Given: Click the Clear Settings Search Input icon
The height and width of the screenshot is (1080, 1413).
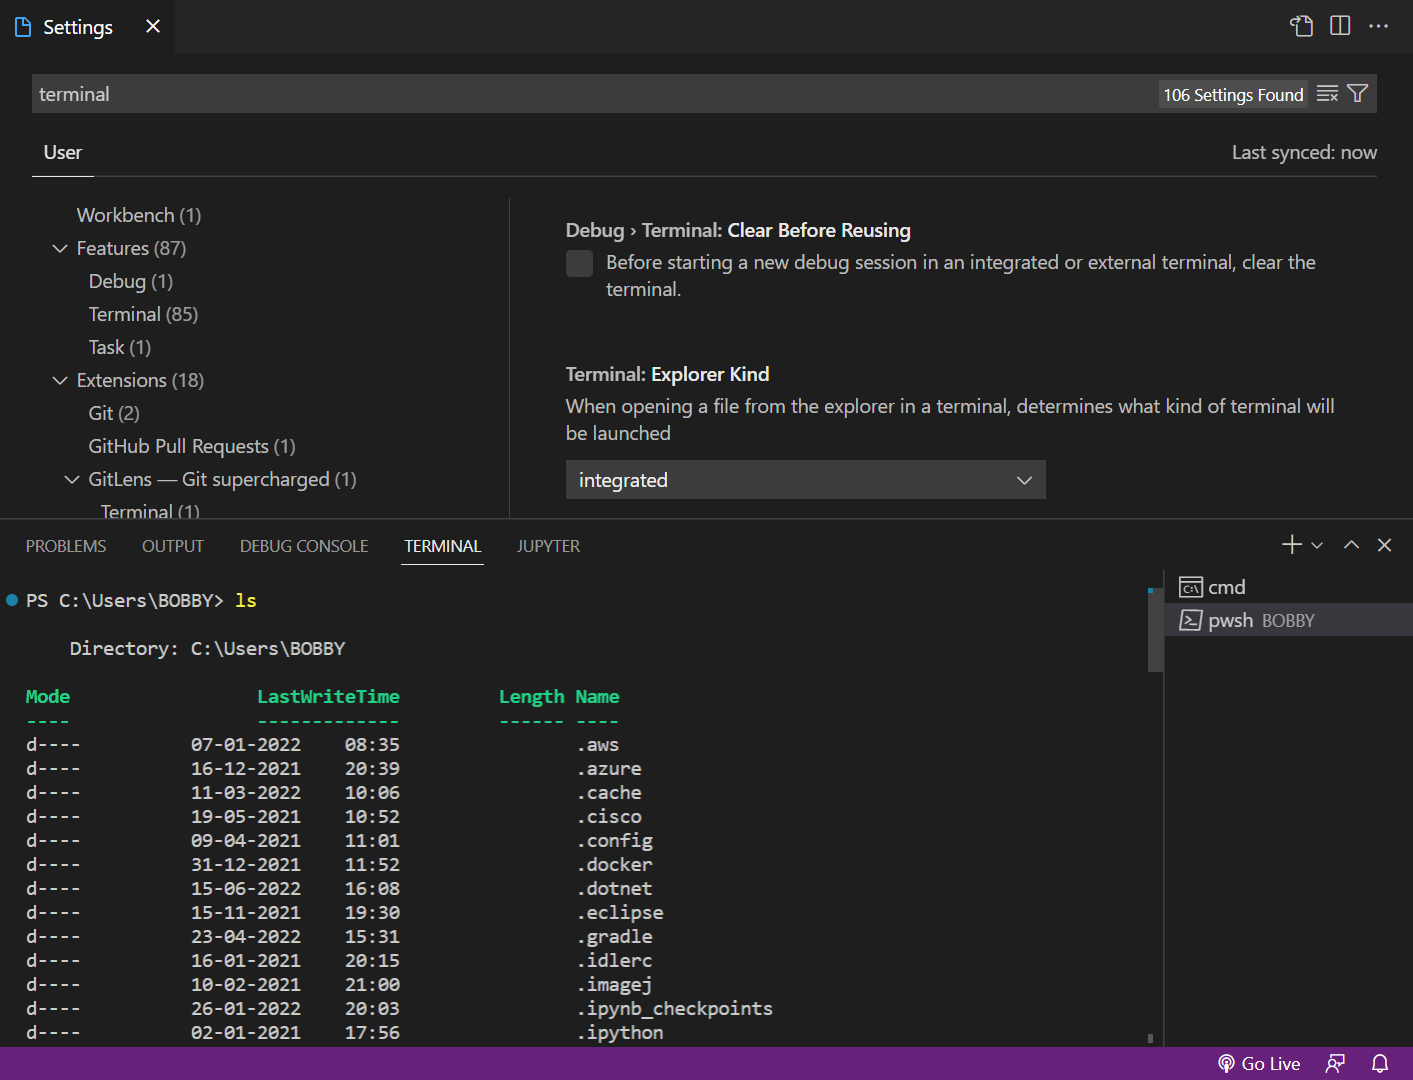Looking at the screenshot, I should [1327, 93].
